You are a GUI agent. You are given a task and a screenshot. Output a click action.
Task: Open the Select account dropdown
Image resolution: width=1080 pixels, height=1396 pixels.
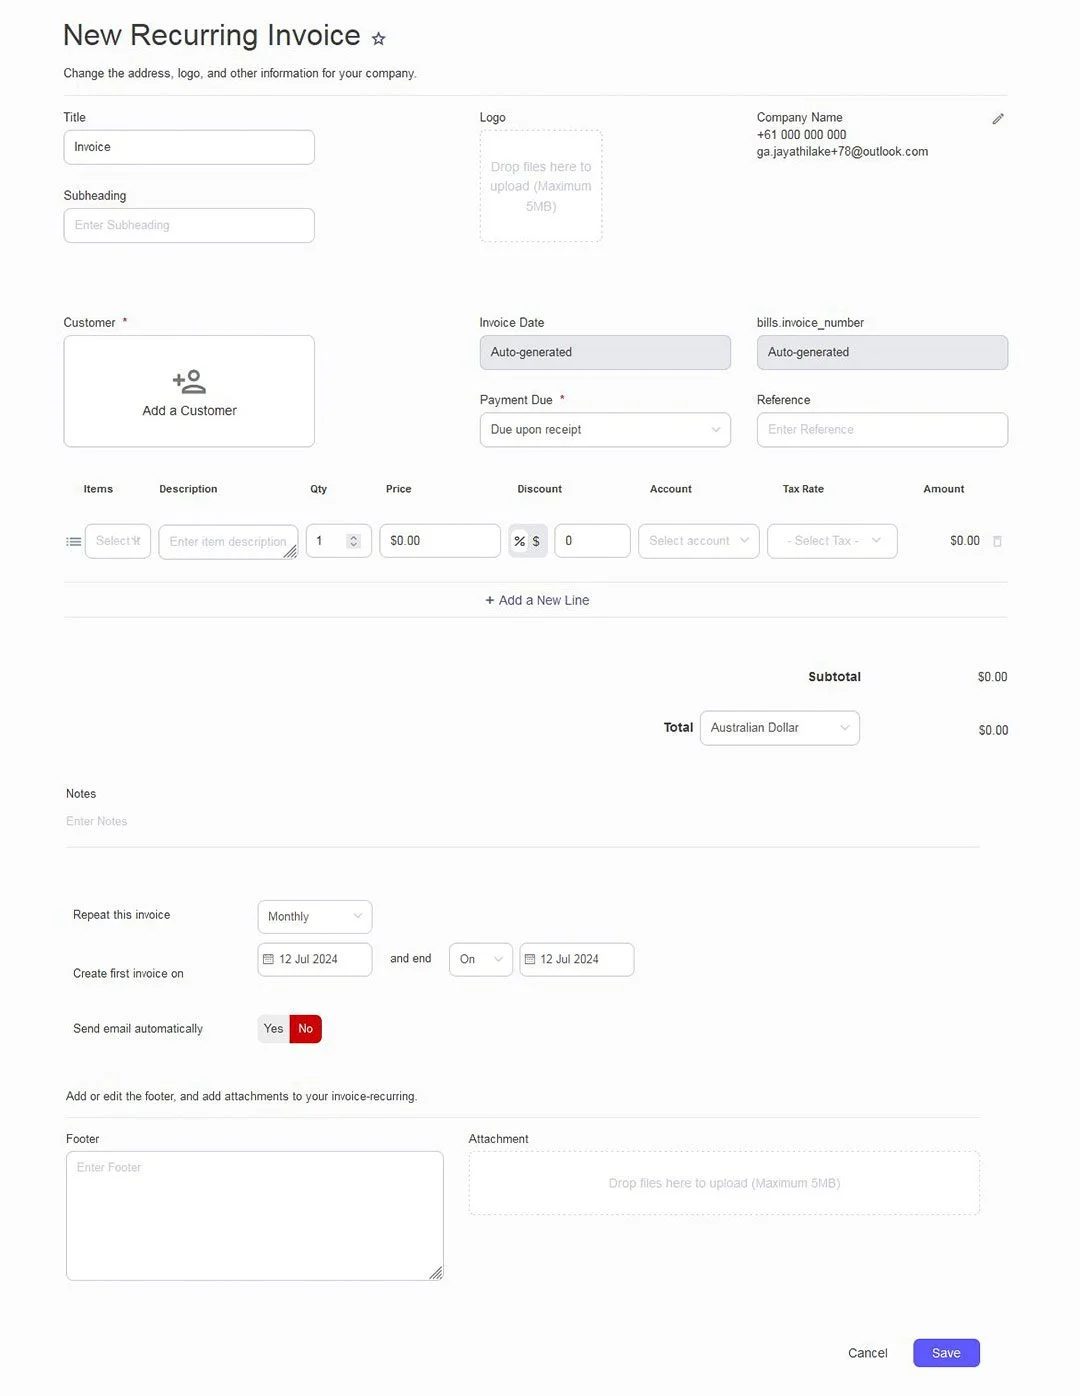click(698, 541)
